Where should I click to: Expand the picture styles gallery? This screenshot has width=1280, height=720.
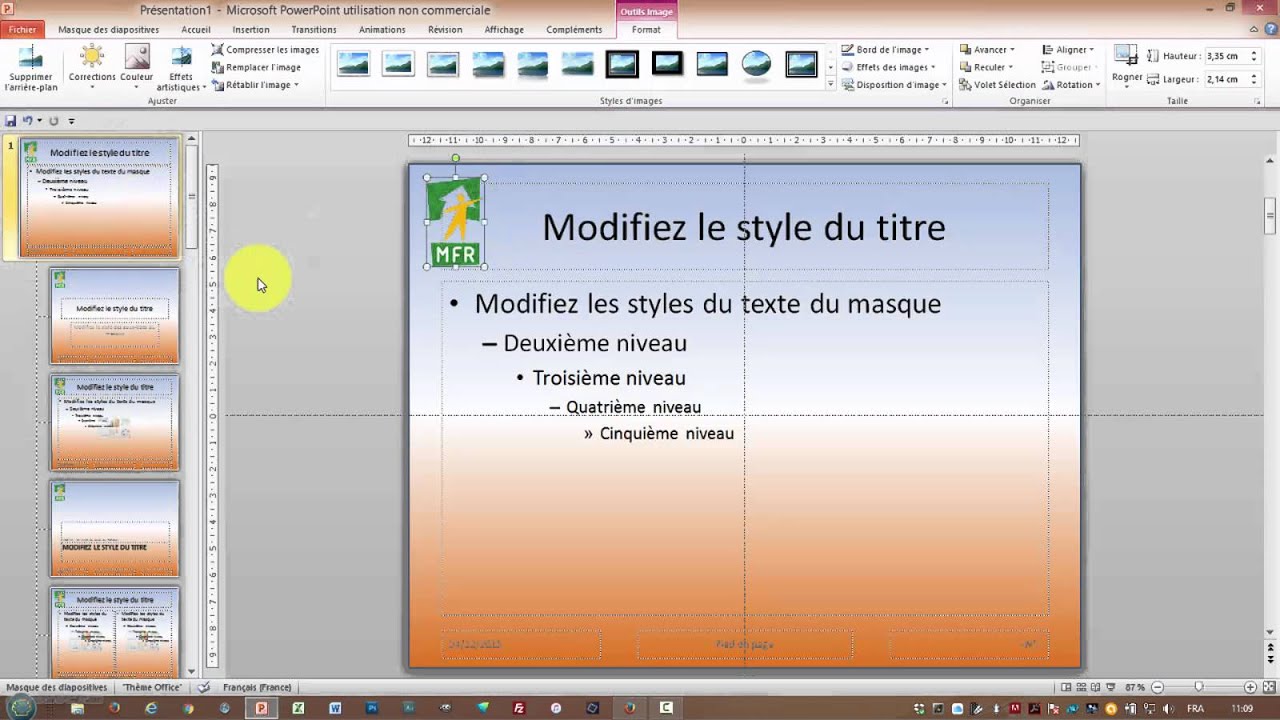[x=830, y=85]
